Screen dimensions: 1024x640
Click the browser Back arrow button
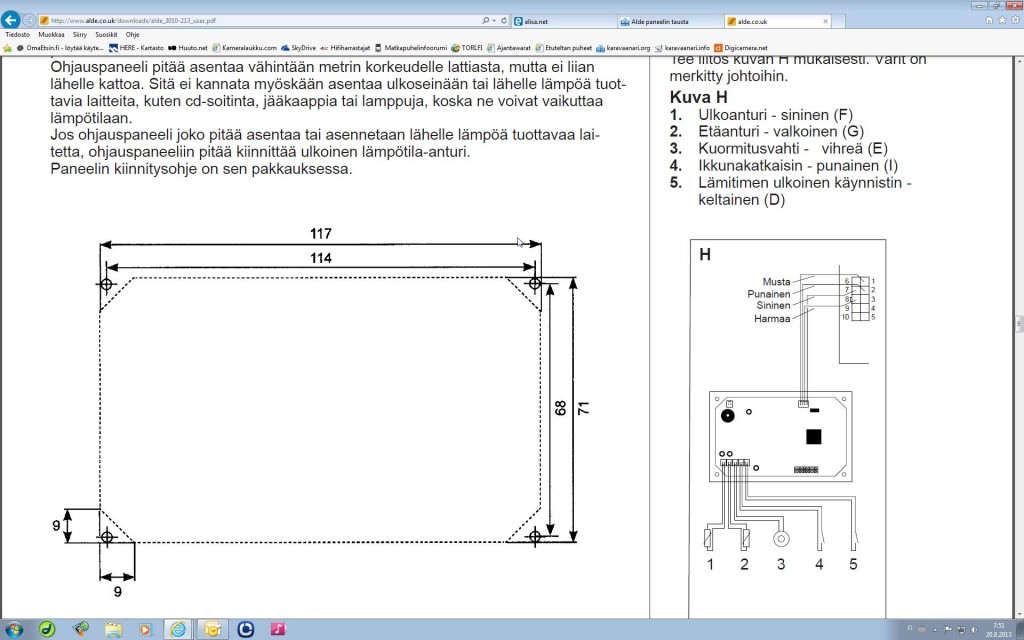click(x=12, y=19)
